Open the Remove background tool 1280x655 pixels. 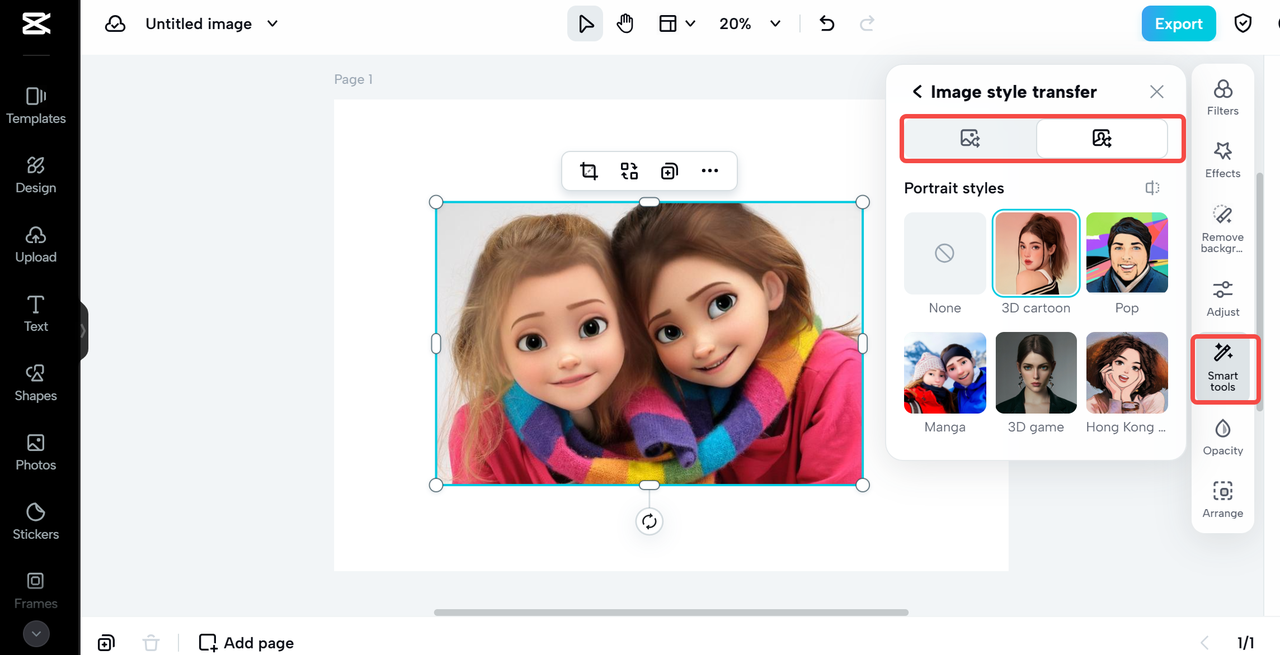(1222, 229)
